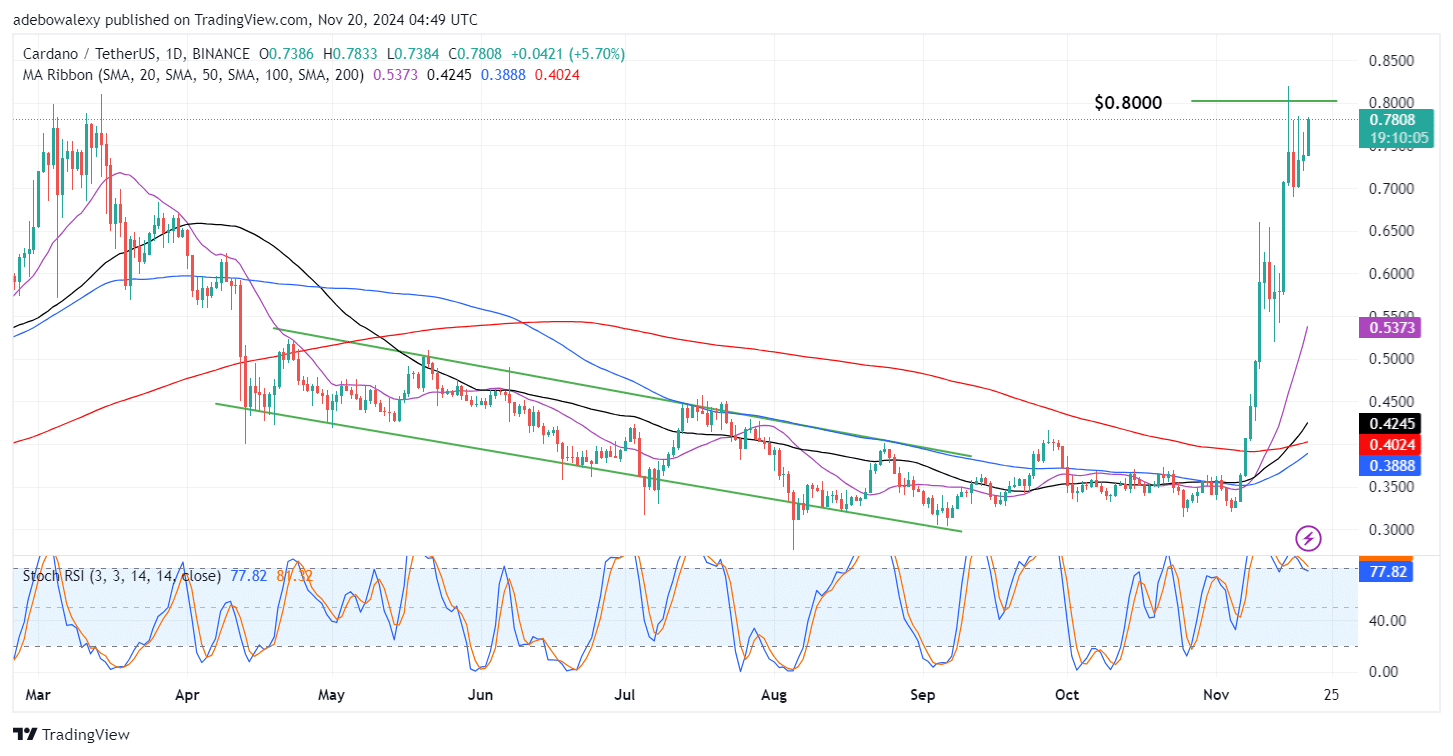Screen dimensions: 1453x756
Task: Click the $0.8000 price annotation
Action: [x=1128, y=103]
